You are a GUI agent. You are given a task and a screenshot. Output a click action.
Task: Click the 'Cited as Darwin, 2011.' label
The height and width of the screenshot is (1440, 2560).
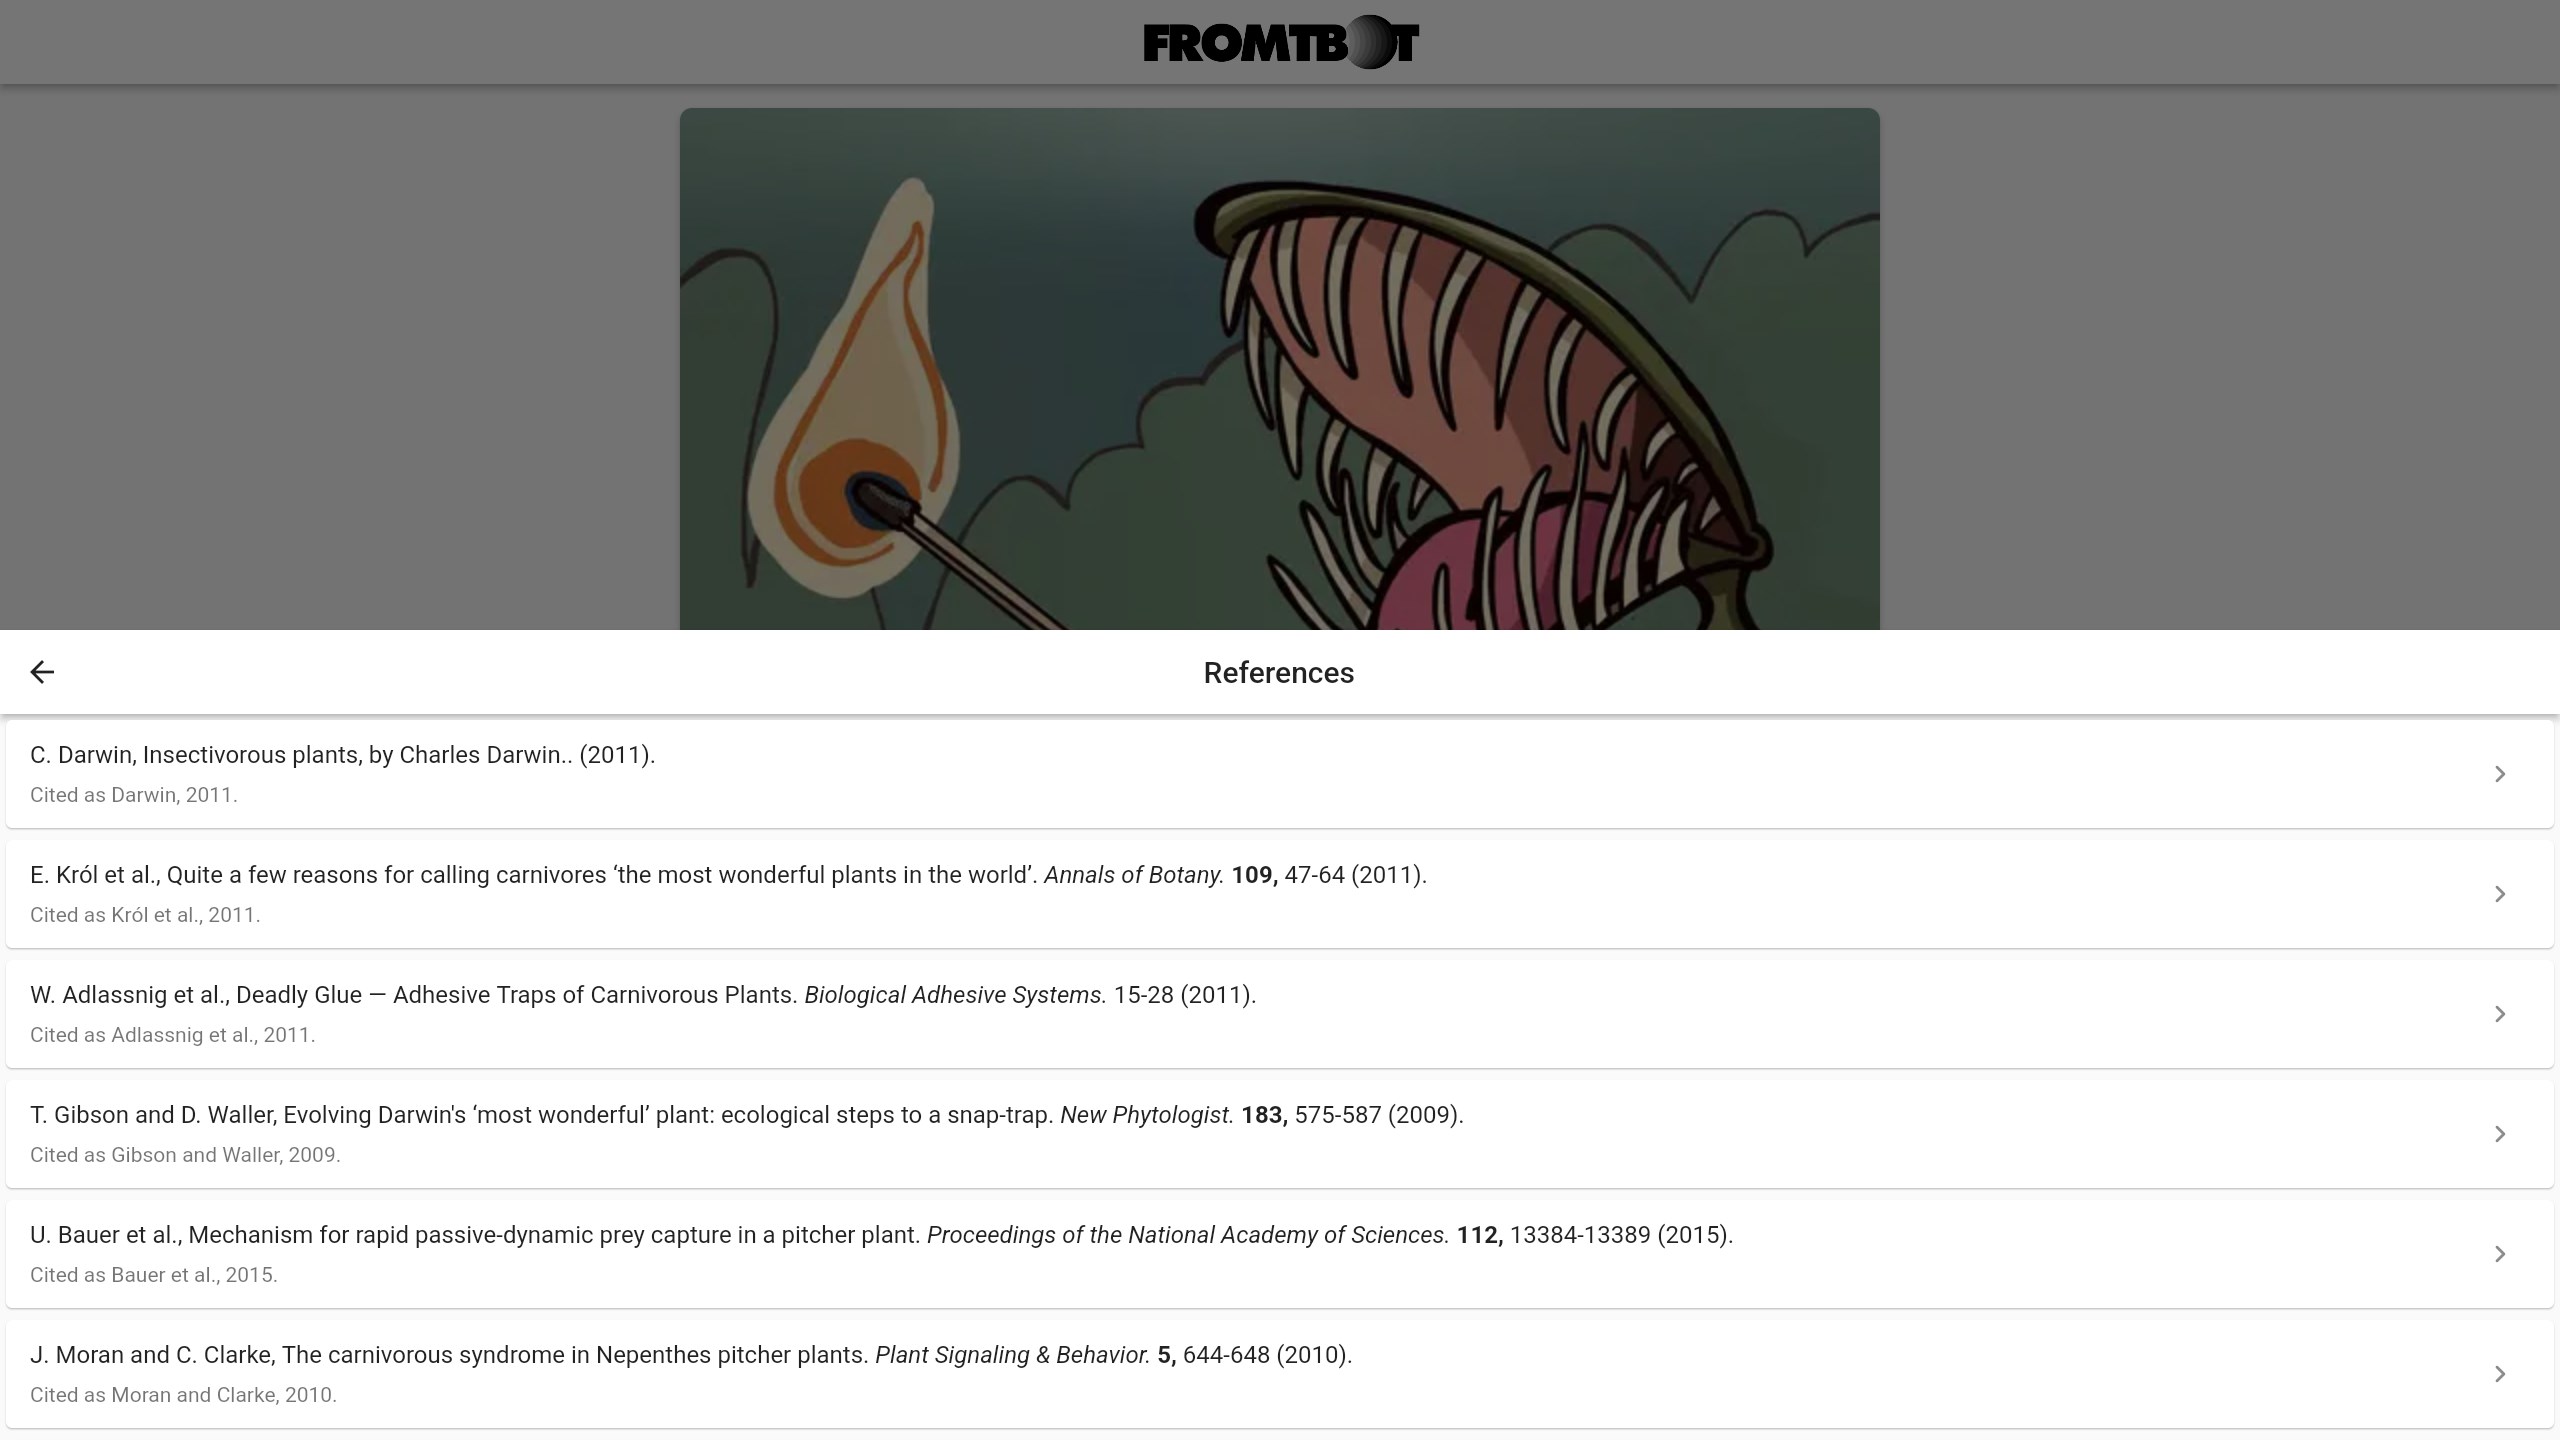tap(134, 795)
